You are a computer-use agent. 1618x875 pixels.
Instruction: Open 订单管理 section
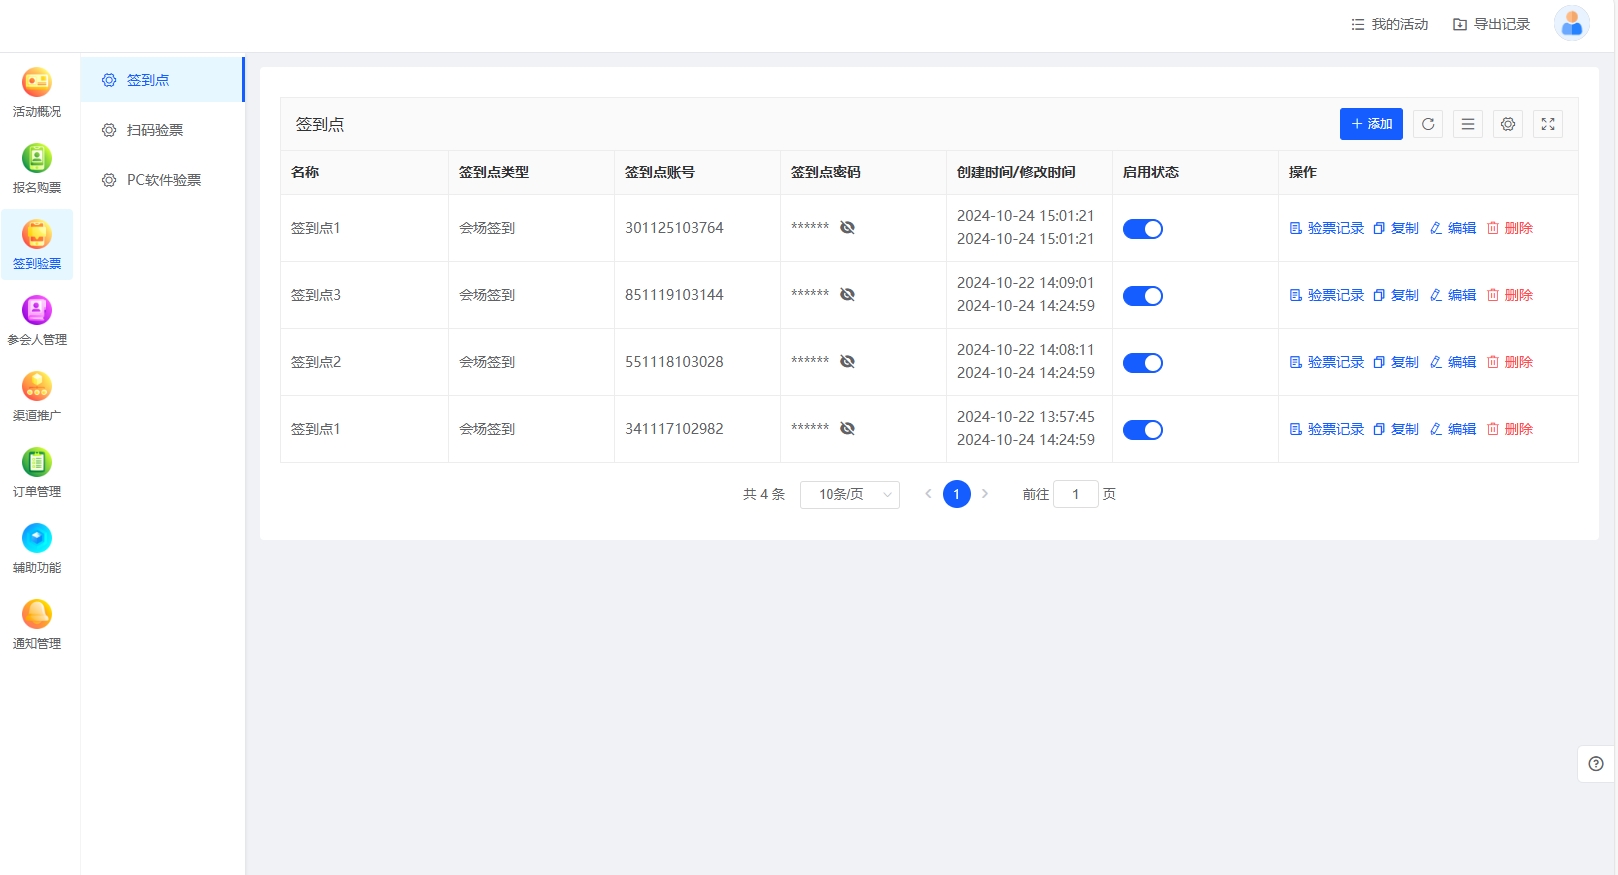[x=37, y=473]
